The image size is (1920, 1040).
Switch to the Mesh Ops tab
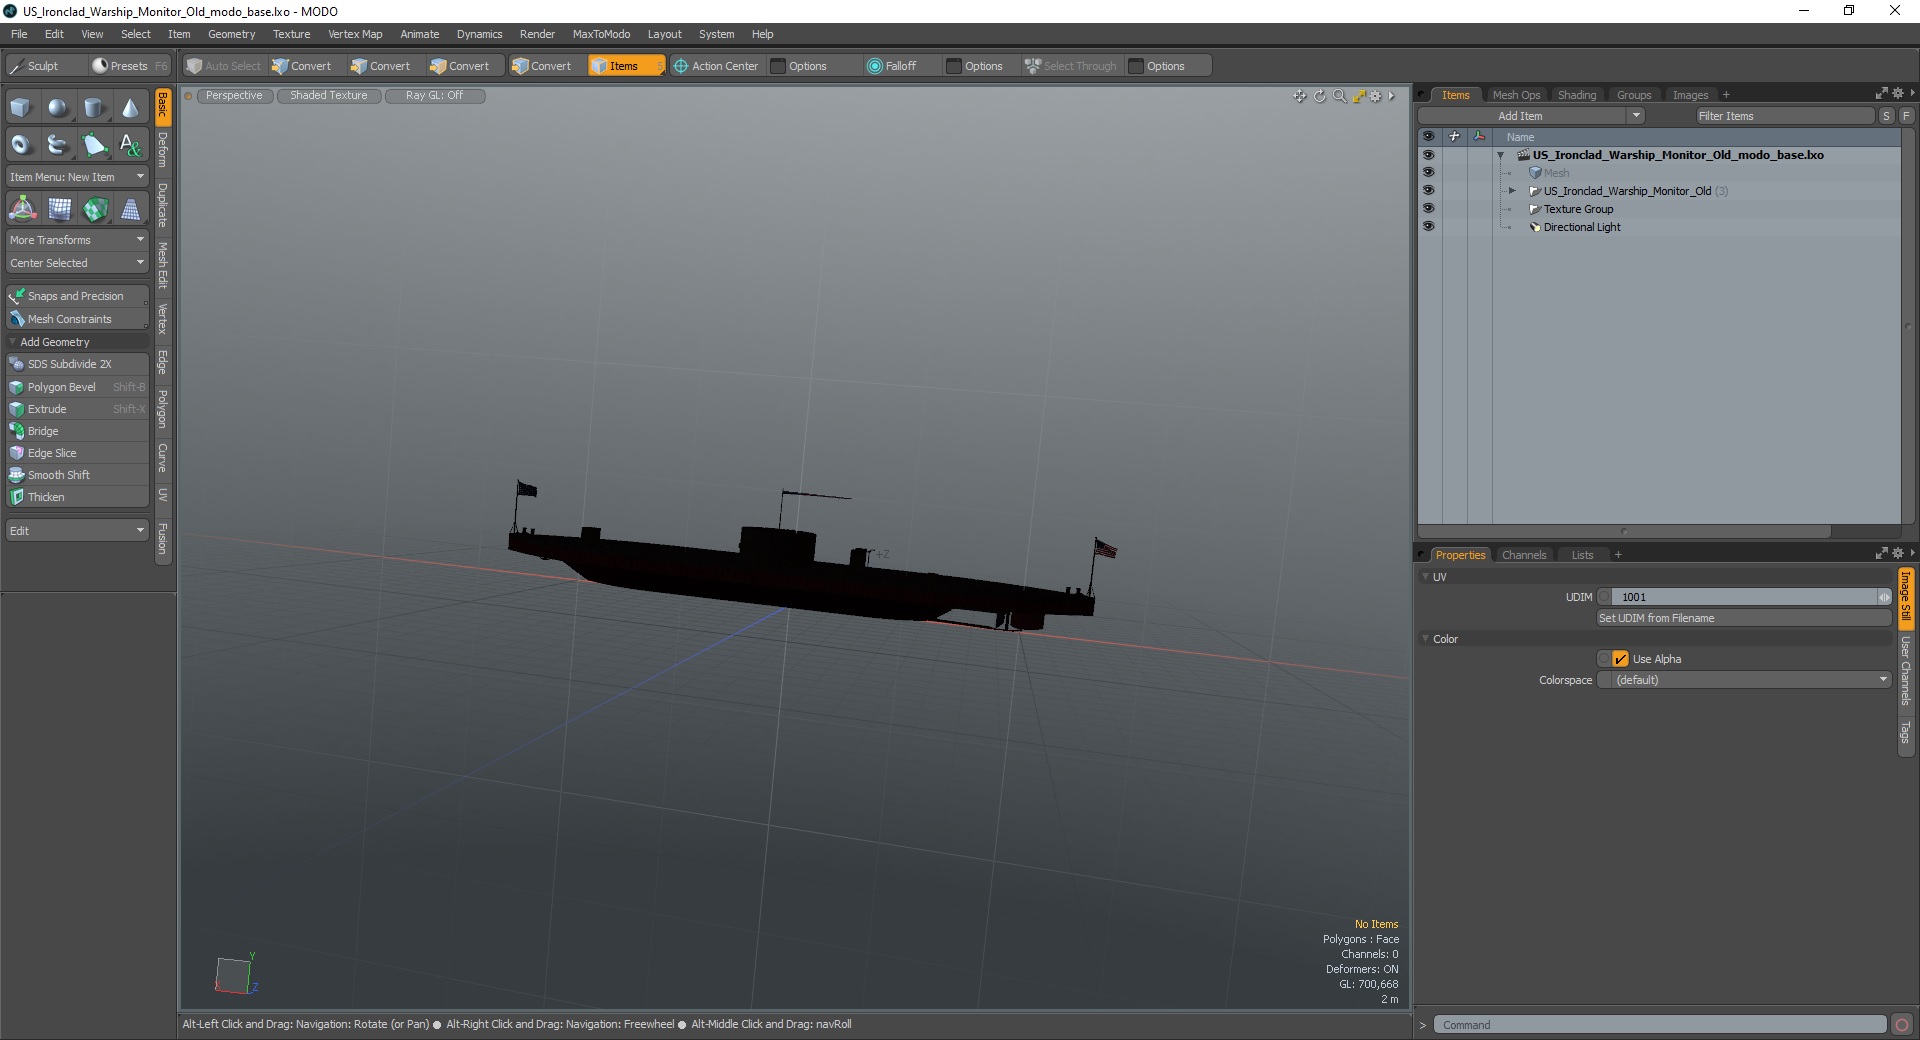point(1516,95)
